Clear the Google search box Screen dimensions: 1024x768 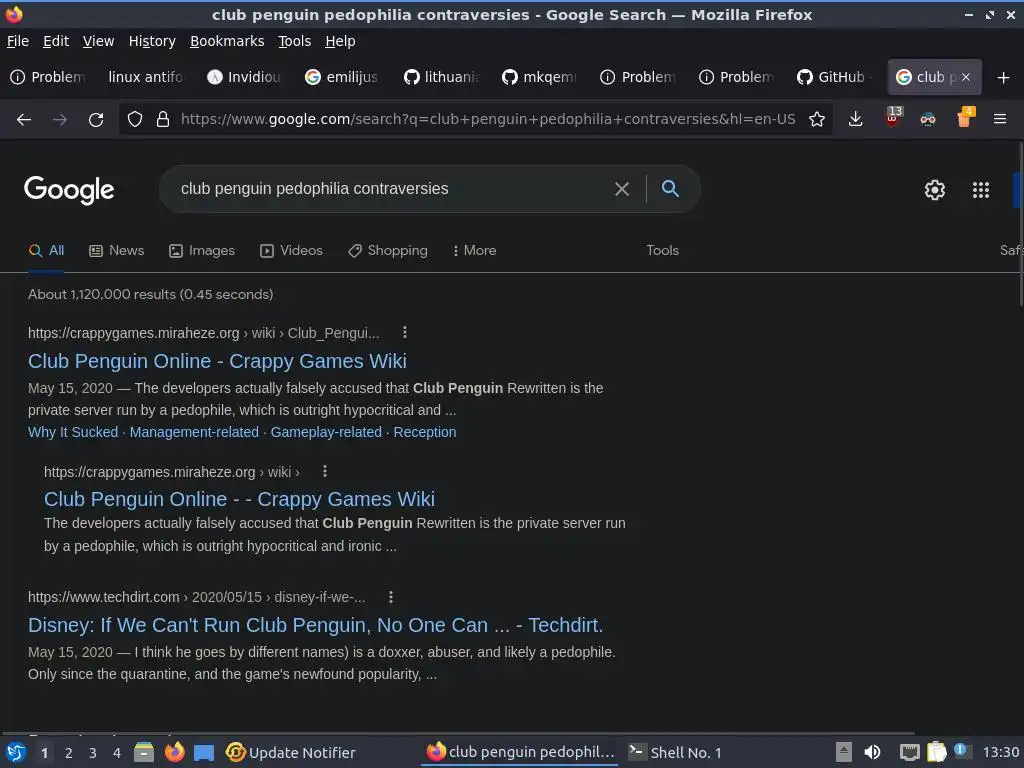click(x=622, y=189)
